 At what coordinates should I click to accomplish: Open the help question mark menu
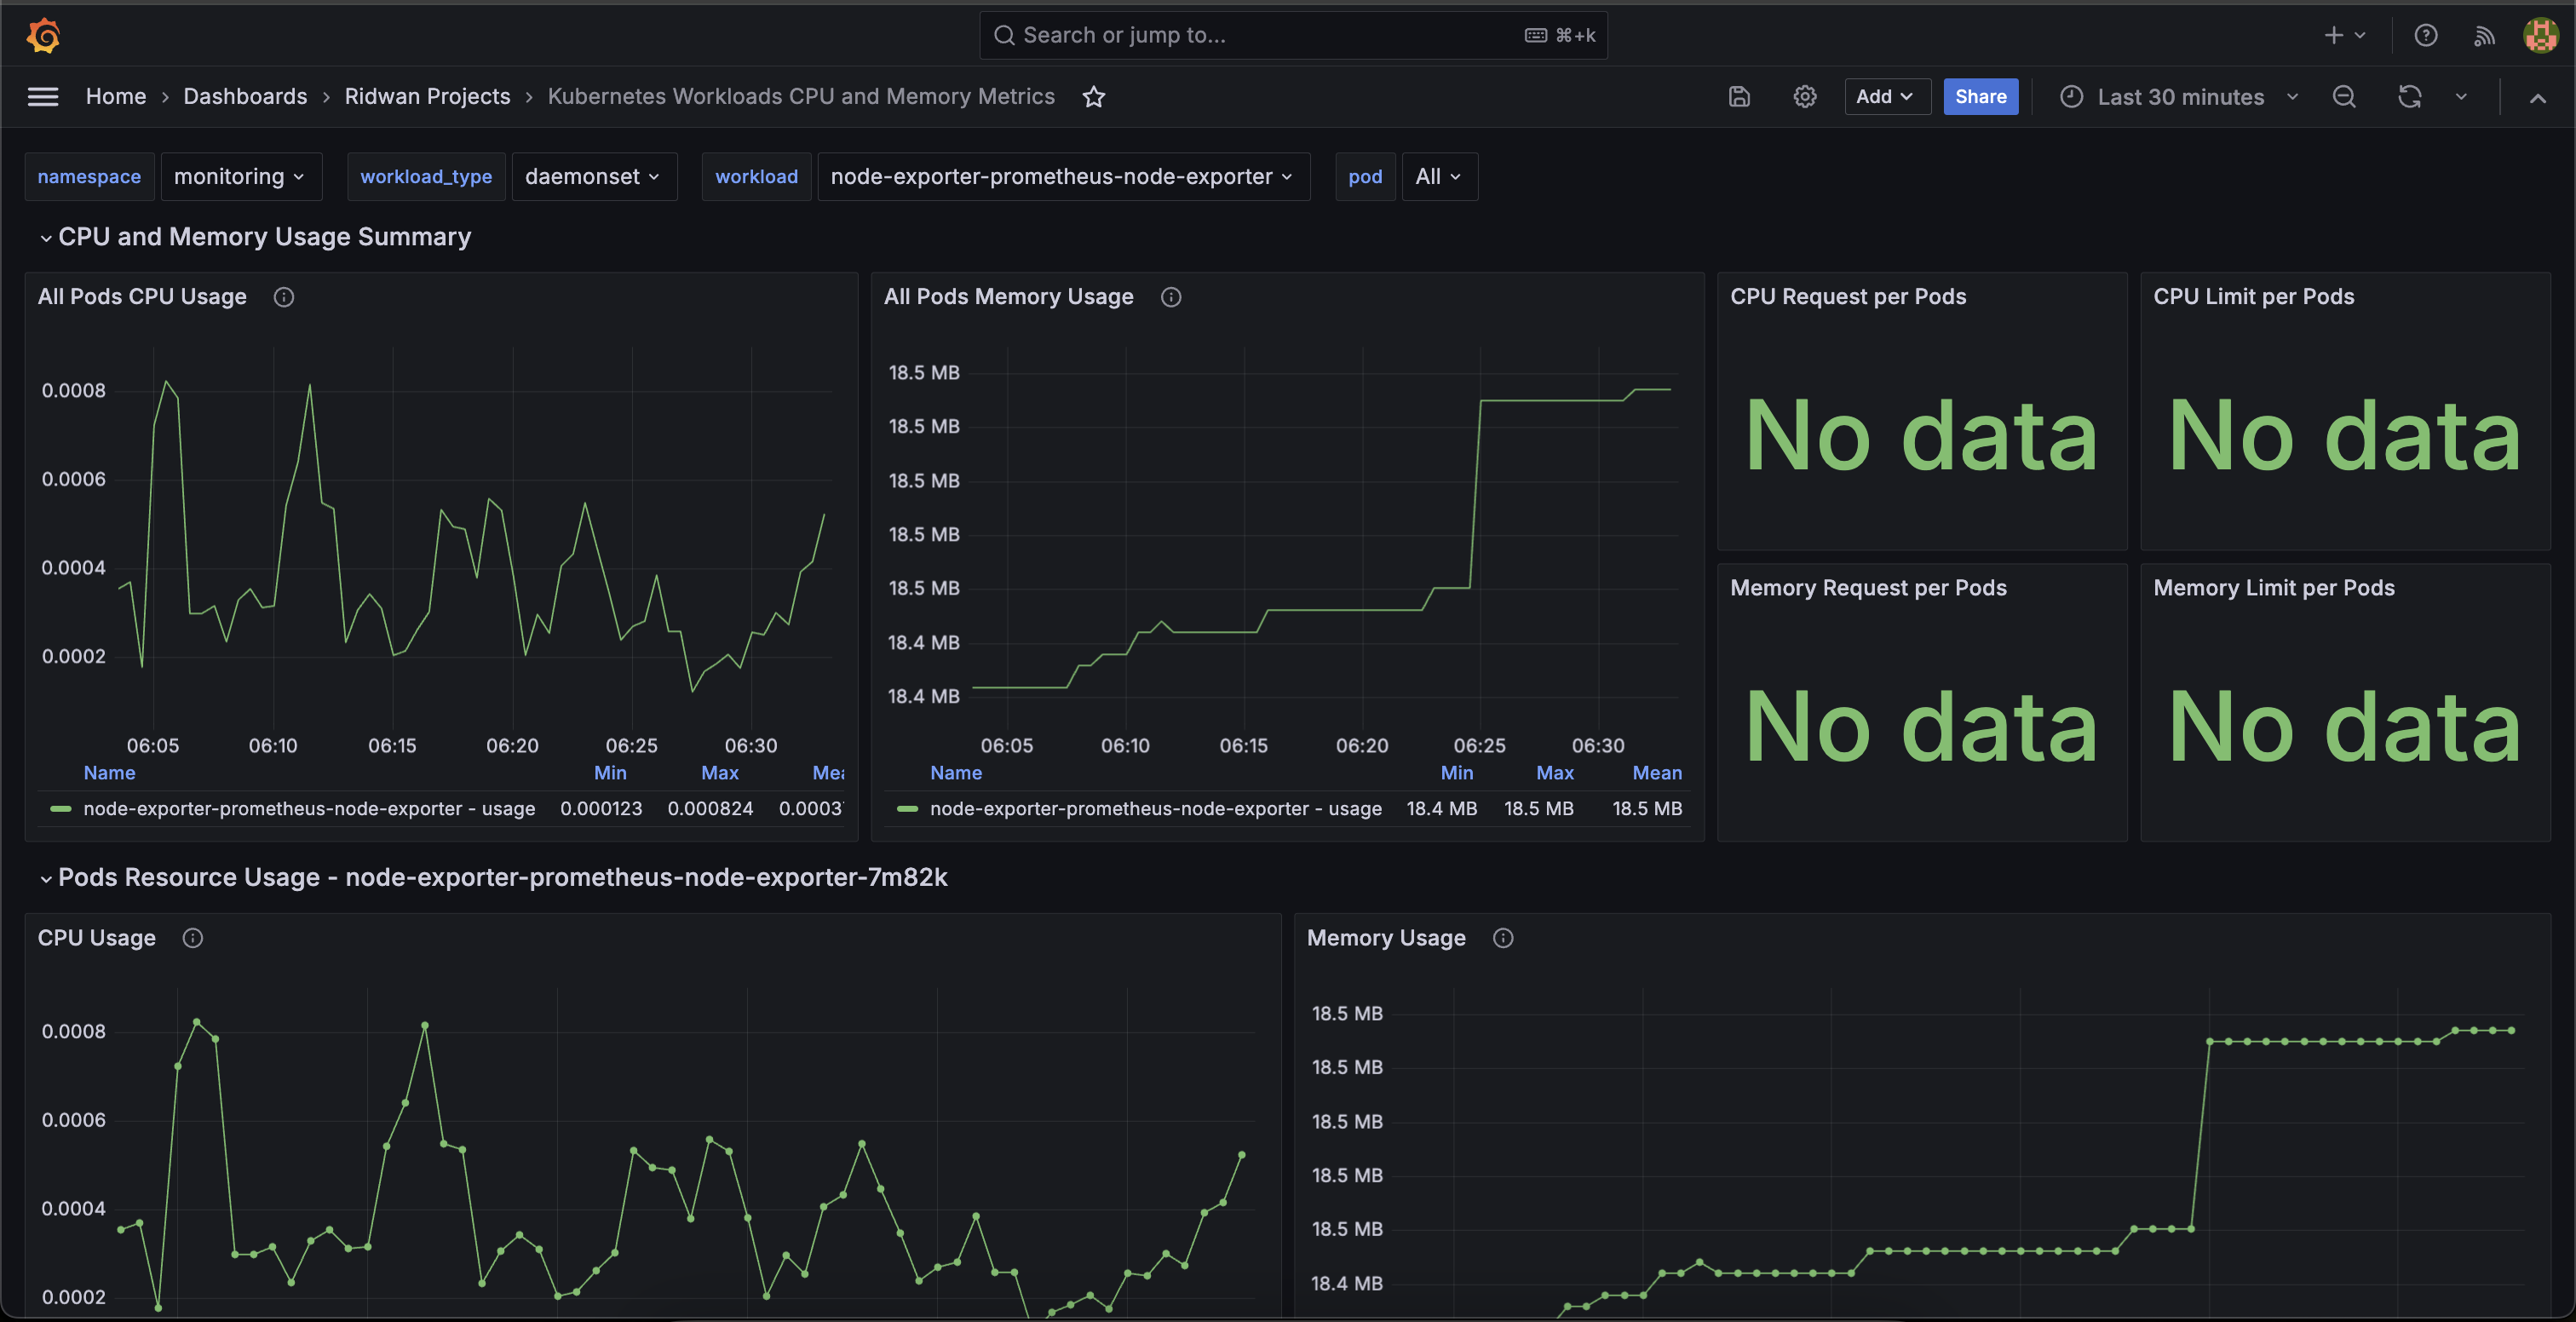click(2425, 35)
